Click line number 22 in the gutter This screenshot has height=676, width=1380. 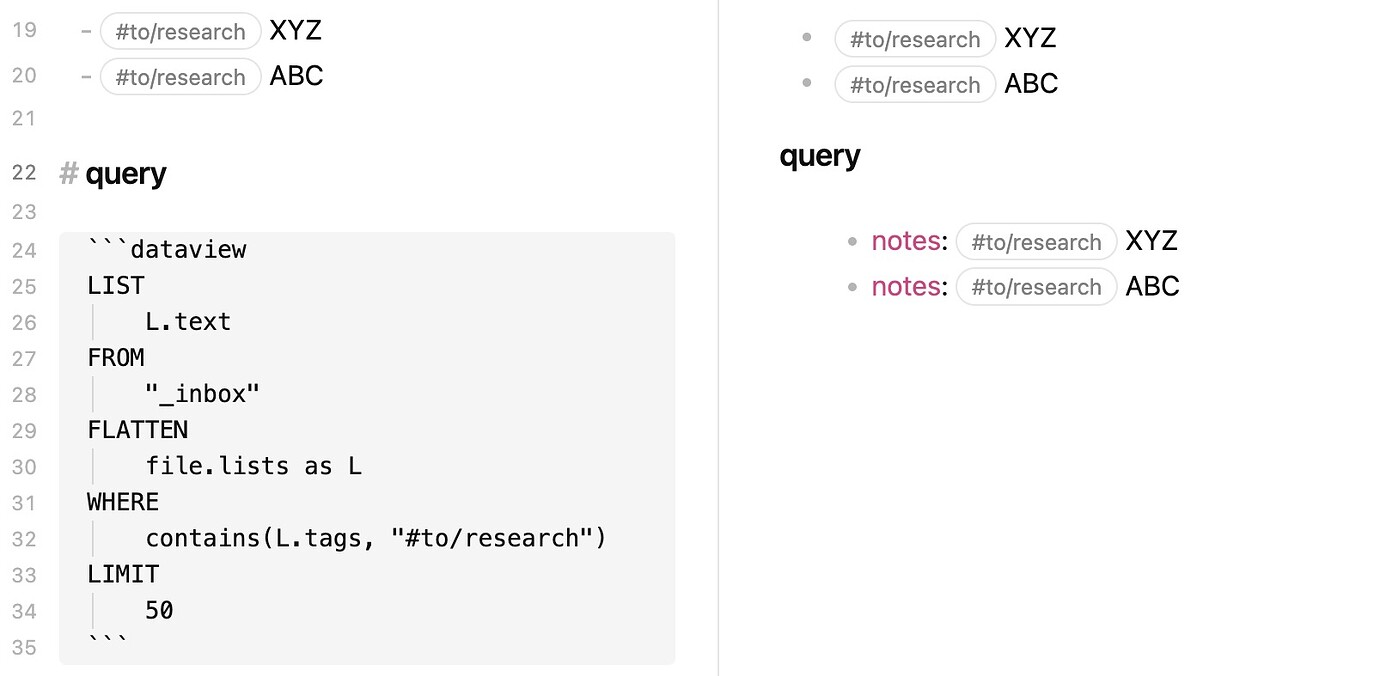[x=24, y=173]
